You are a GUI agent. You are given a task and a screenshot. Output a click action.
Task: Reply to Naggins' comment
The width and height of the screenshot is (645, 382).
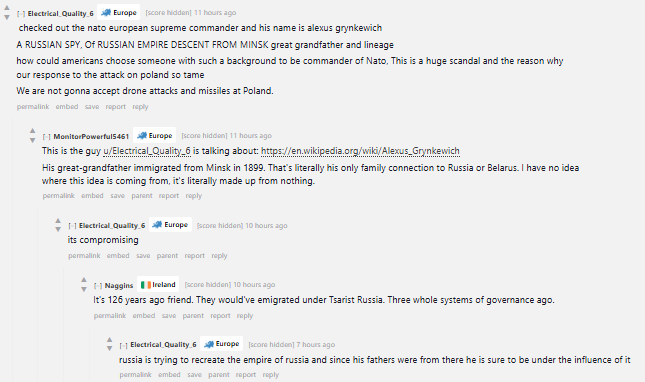245,316
